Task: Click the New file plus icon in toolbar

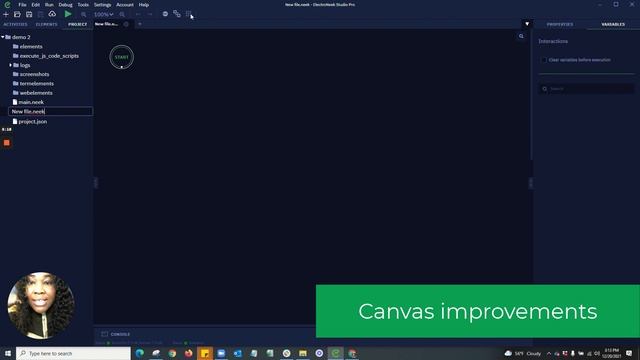Action: click(x=6, y=14)
